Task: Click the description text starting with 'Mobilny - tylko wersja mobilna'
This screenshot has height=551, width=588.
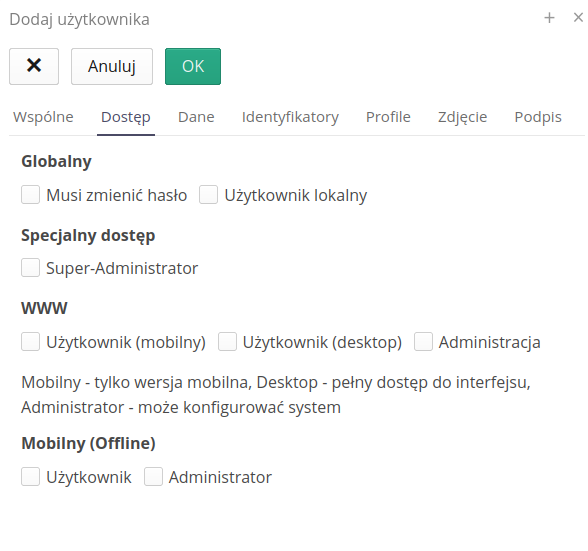Action: click(276, 395)
